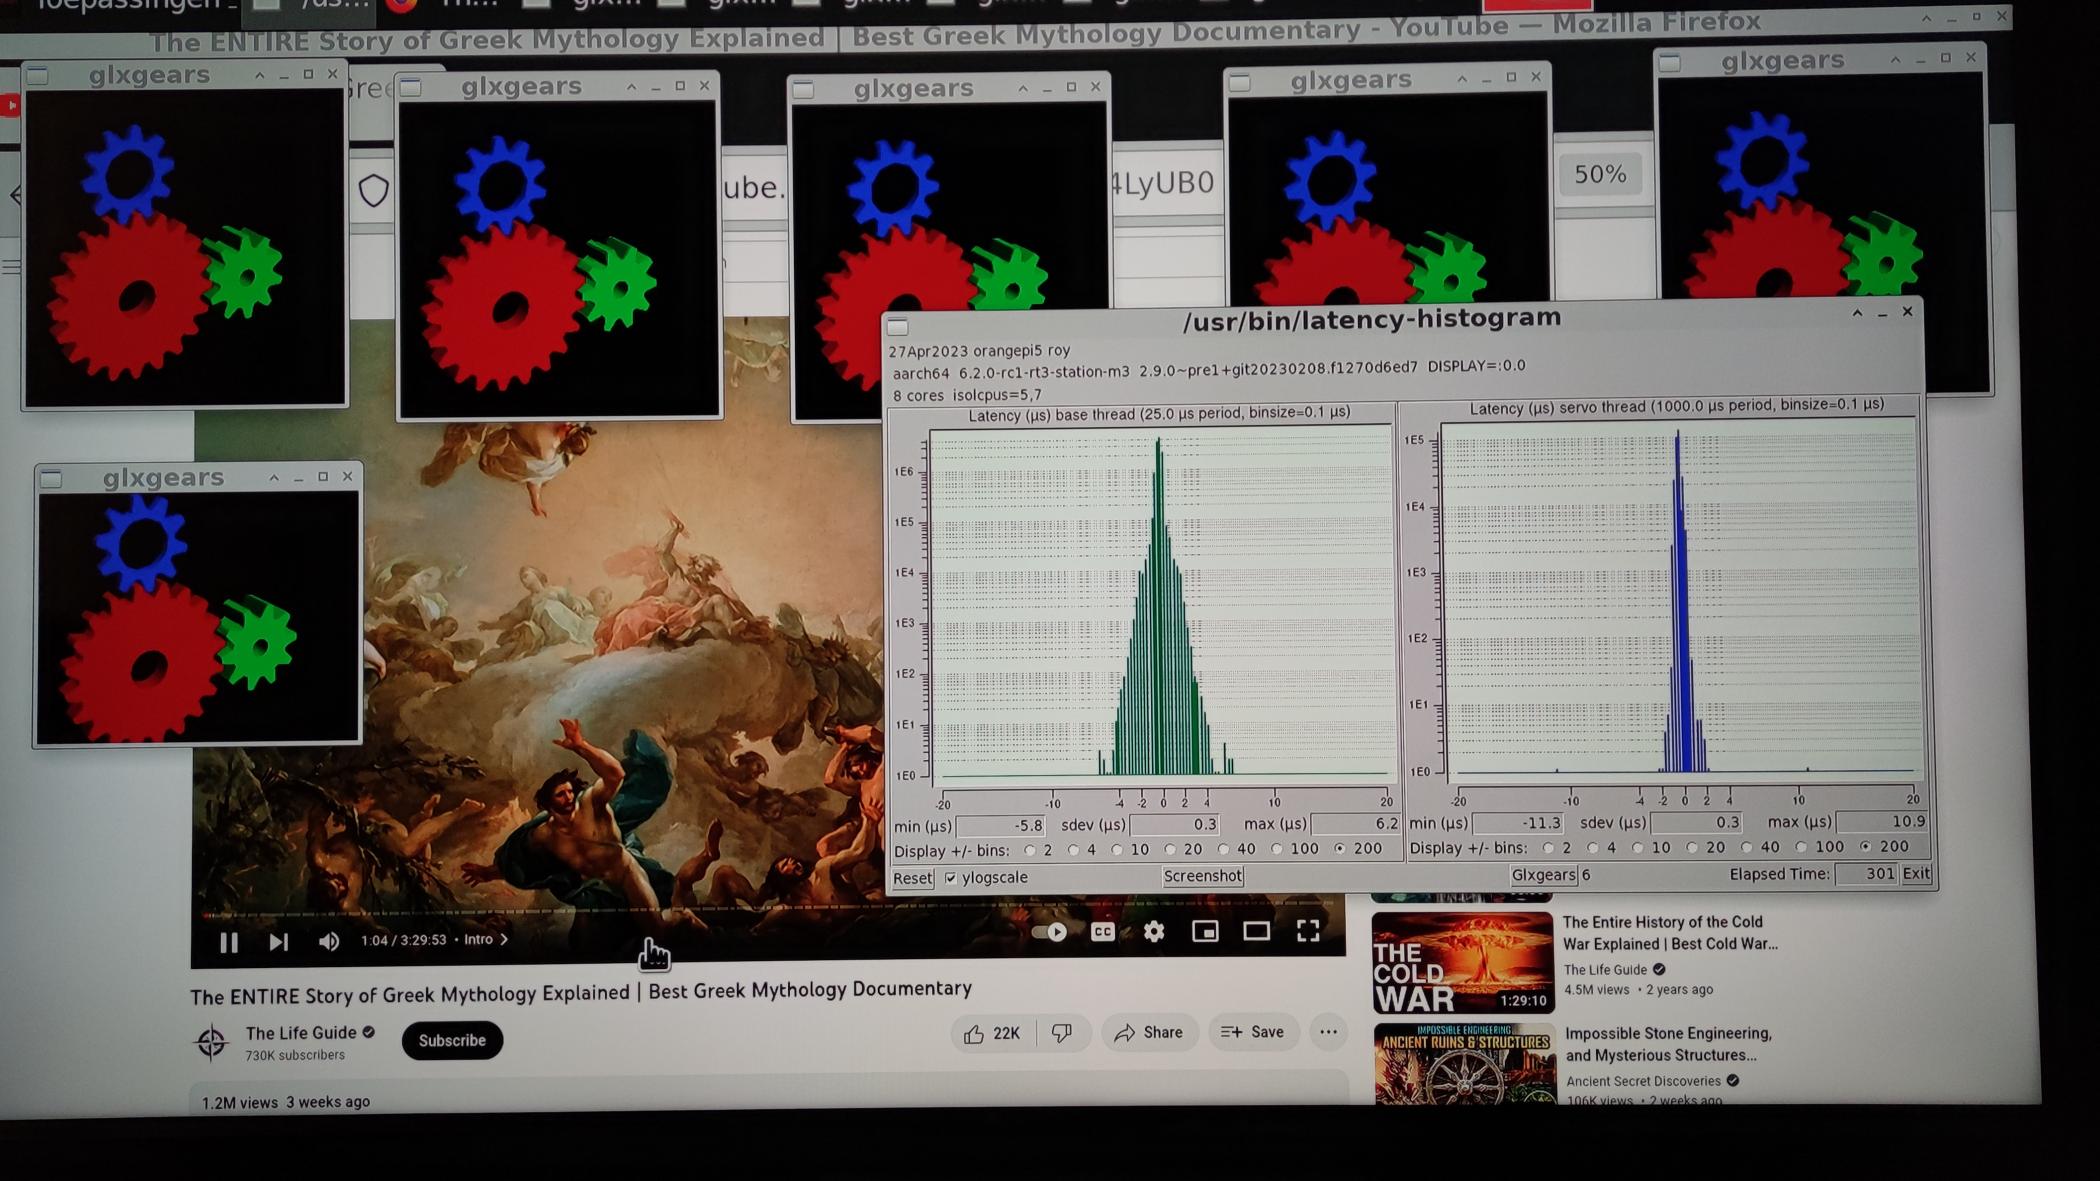Save the video to a playlist
The height and width of the screenshot is (1181, 2100).
pyautogui.click(x=1253, y=1032)
